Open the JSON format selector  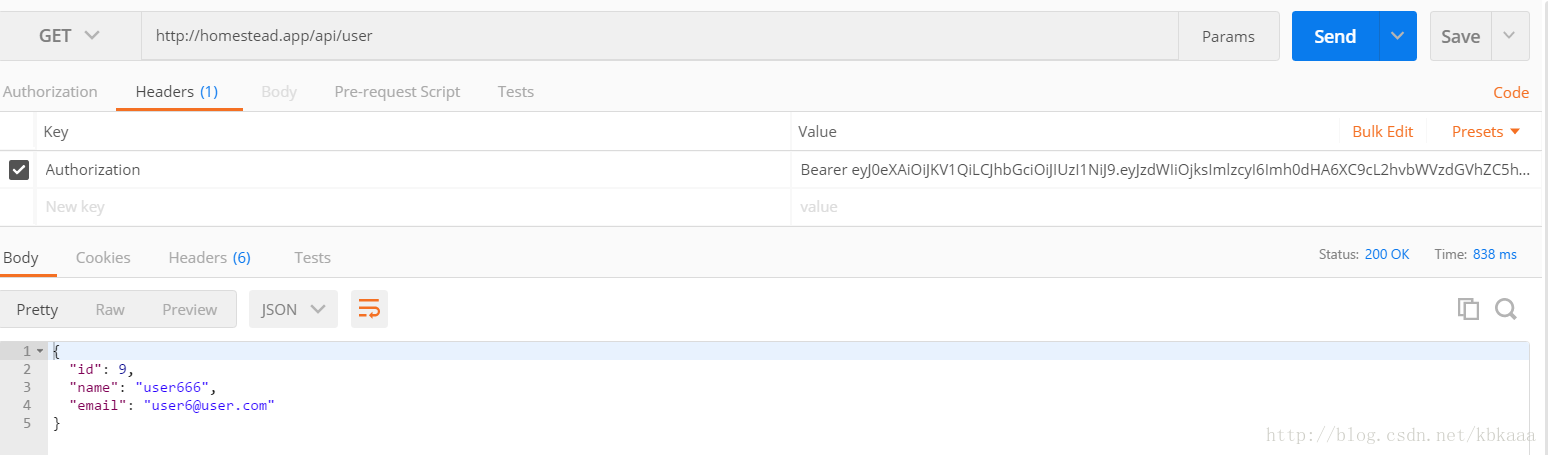293,309
